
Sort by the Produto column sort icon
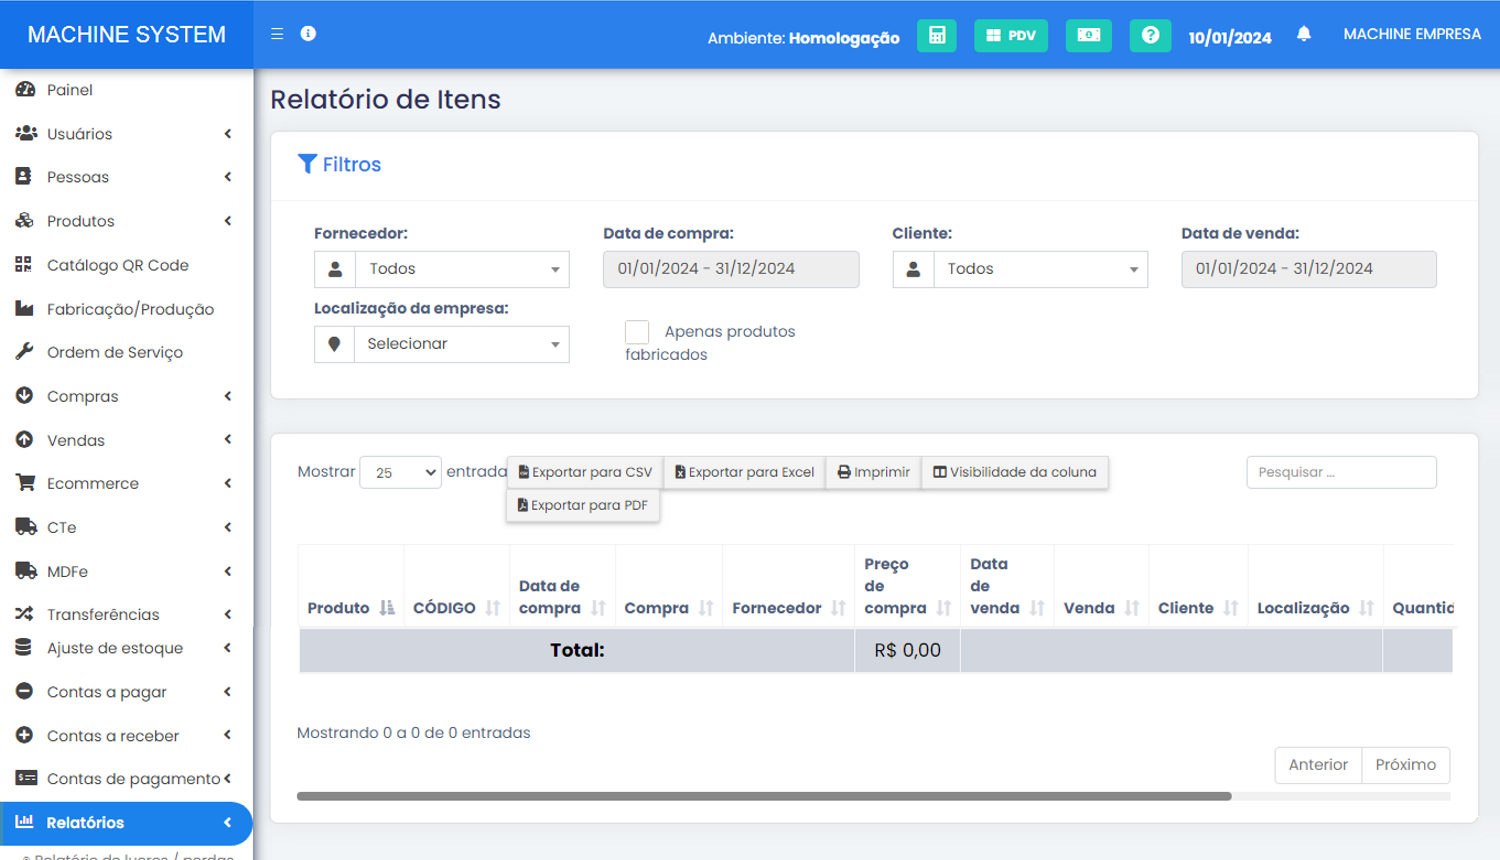coord(387,608)
